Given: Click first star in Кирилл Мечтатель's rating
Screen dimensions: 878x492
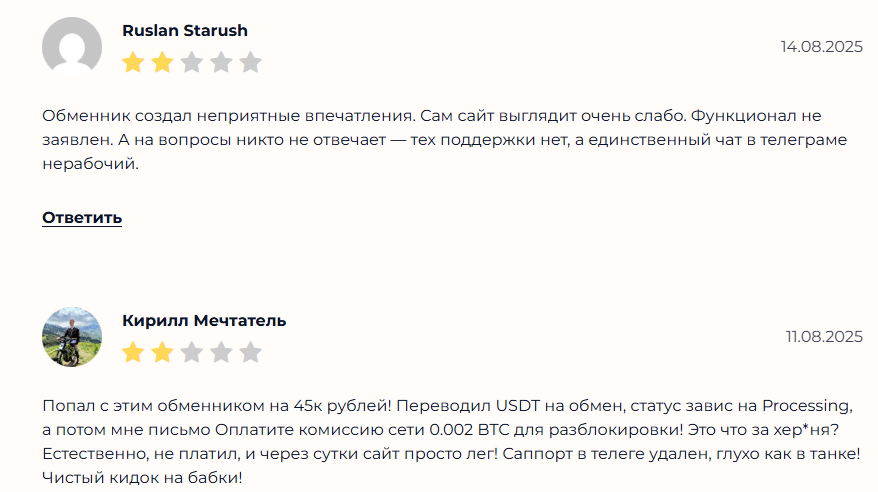Looking at the screenshot, I should click(132, 353).
